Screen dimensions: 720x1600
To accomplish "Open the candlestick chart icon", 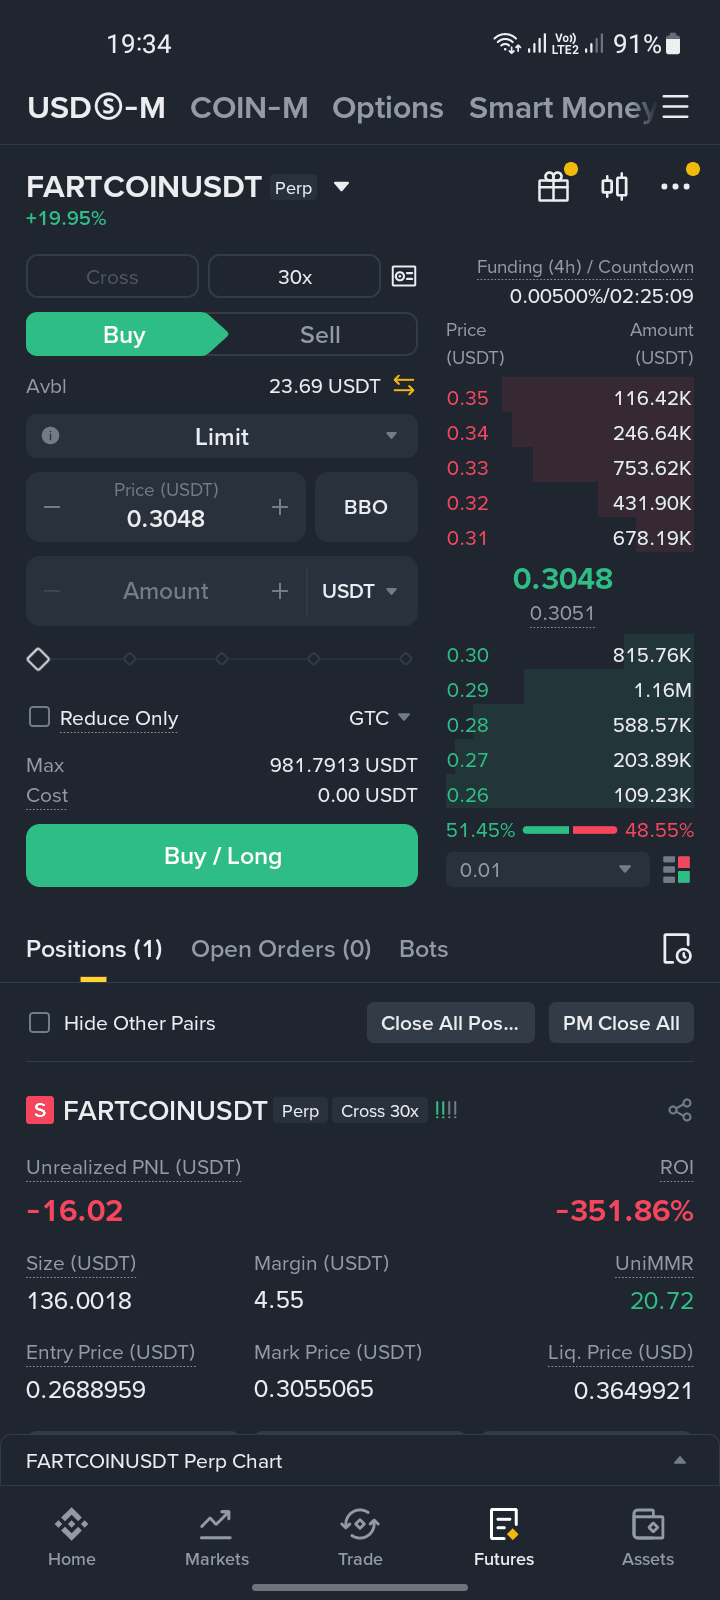I will 614,186.
